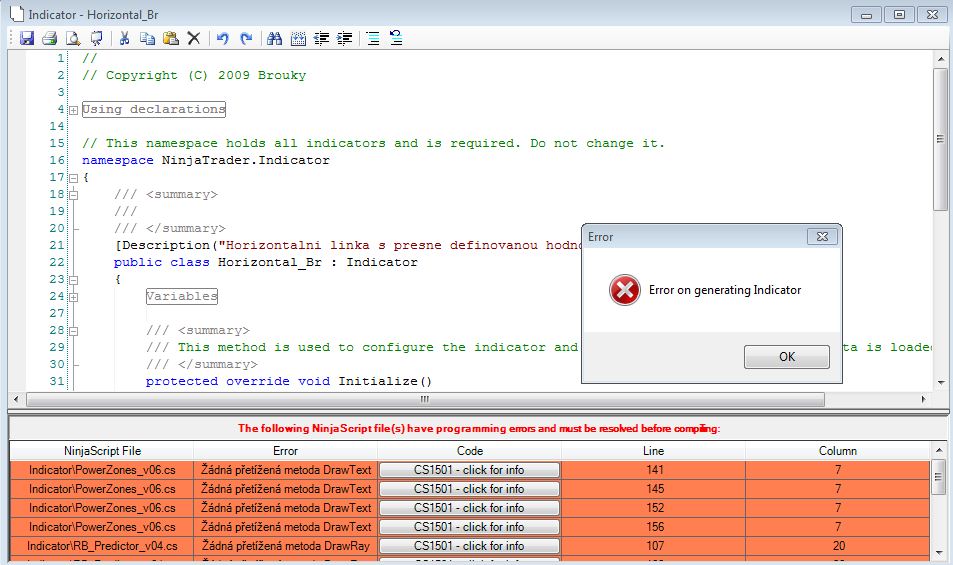Click CS1501 info button for line 141
The image size is (953, 565).
[x=469, y=470]
